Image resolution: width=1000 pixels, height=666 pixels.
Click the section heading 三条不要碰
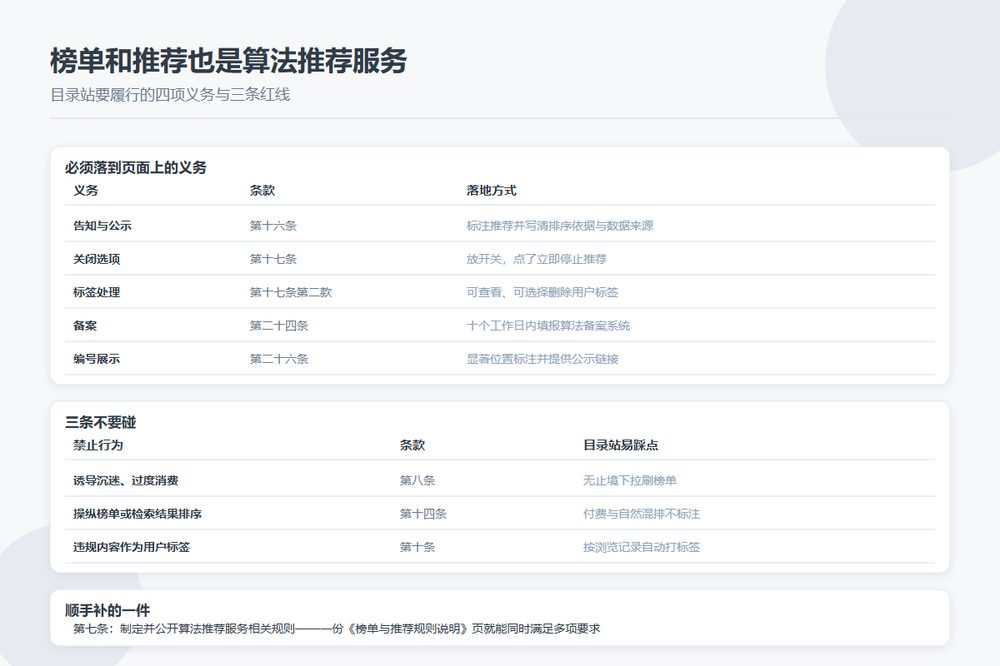click(x=101, y=422)
